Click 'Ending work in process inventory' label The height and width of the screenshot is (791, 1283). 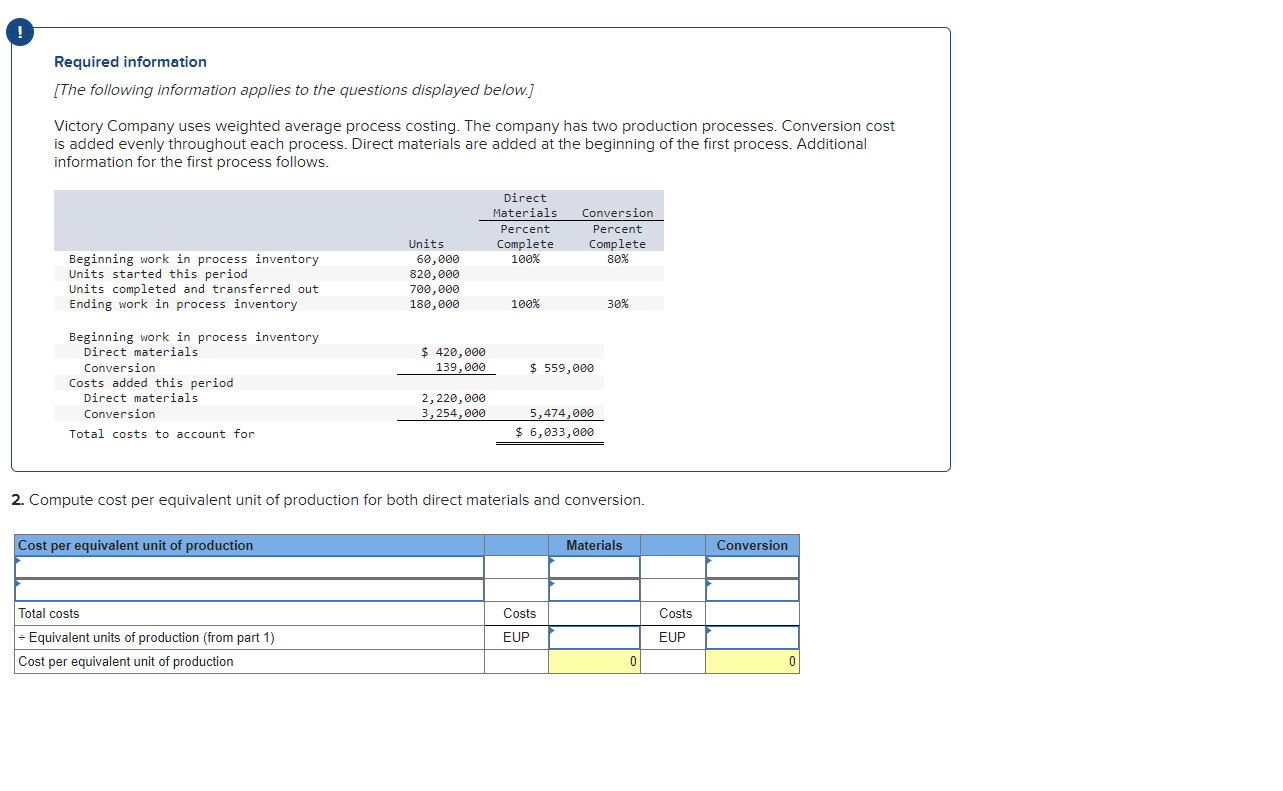pyautogui.click(x=183, y=304)
